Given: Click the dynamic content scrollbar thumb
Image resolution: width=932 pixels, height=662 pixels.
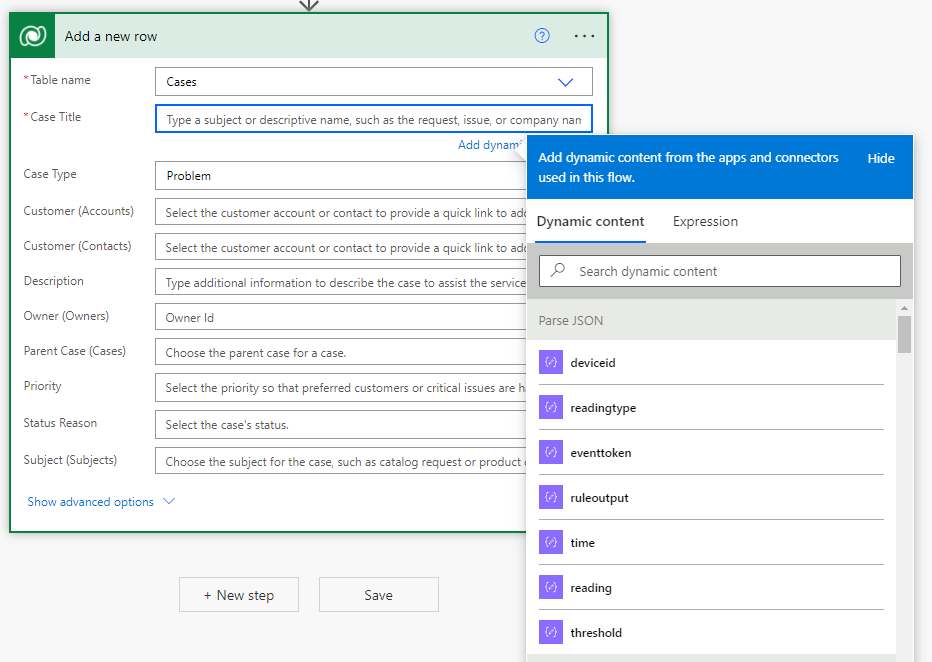Looking at the screenshot, I should coord(904,335).
